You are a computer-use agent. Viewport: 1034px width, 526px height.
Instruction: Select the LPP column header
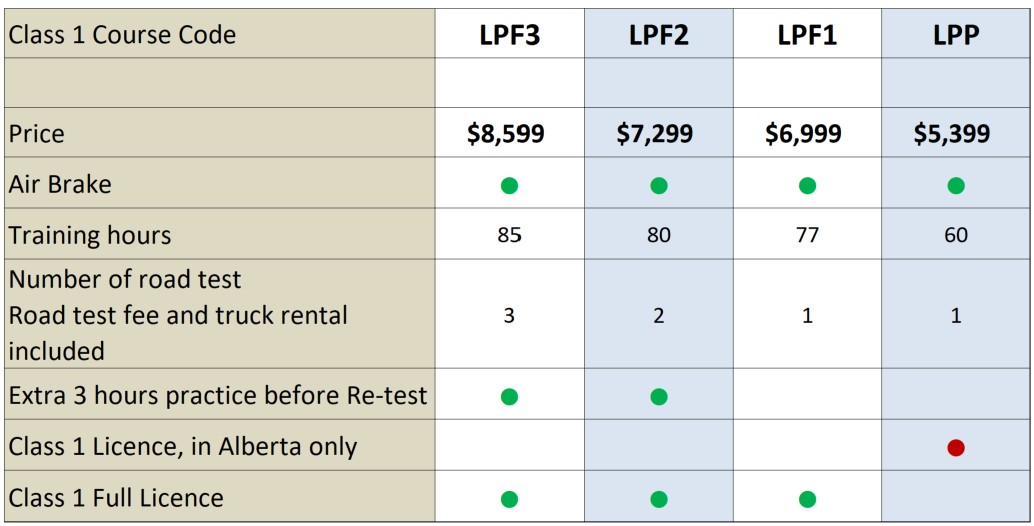click(956, 35)
